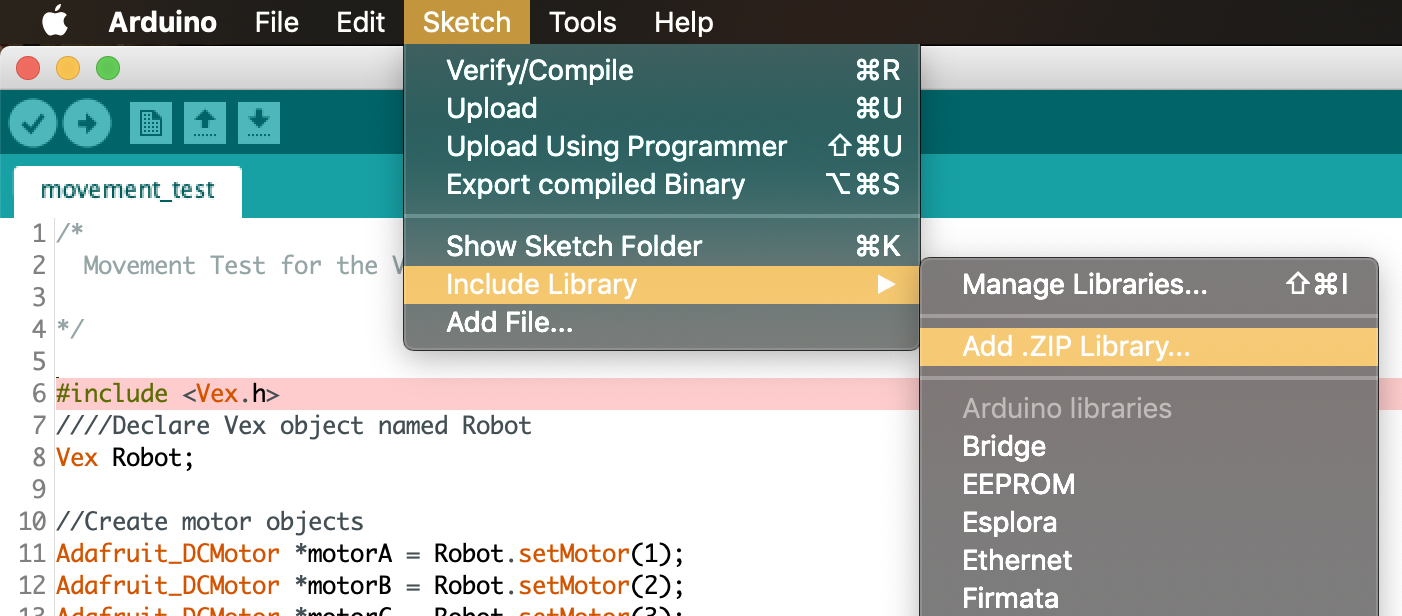The width and height of the screenshot is (1402, 616).
Task: Include the Firmata library
Action: pyautogui.click(x=1149, y=598)
